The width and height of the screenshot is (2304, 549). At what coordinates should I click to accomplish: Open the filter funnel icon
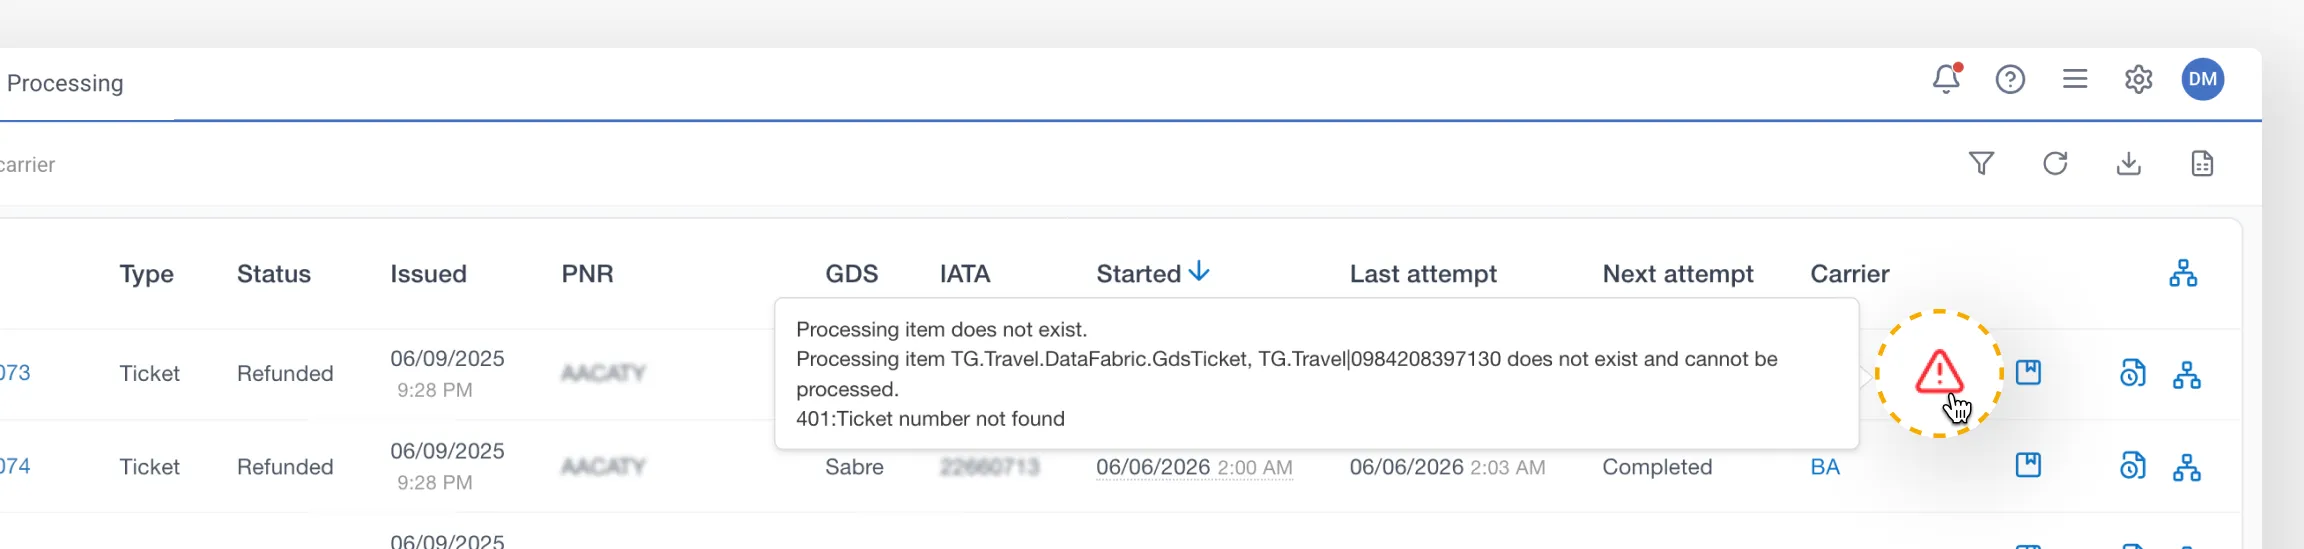pyautogui.click(x=1981, y=163)
